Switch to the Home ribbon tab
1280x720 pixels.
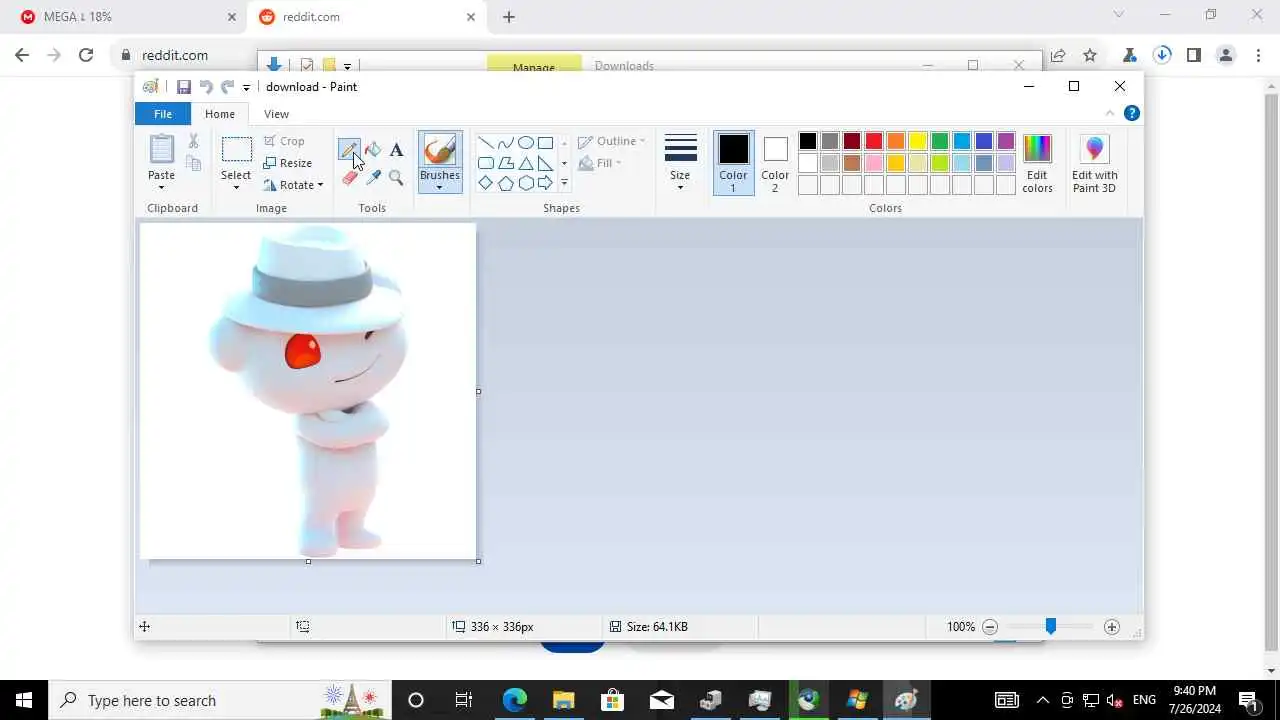click(x=220, y=114)
